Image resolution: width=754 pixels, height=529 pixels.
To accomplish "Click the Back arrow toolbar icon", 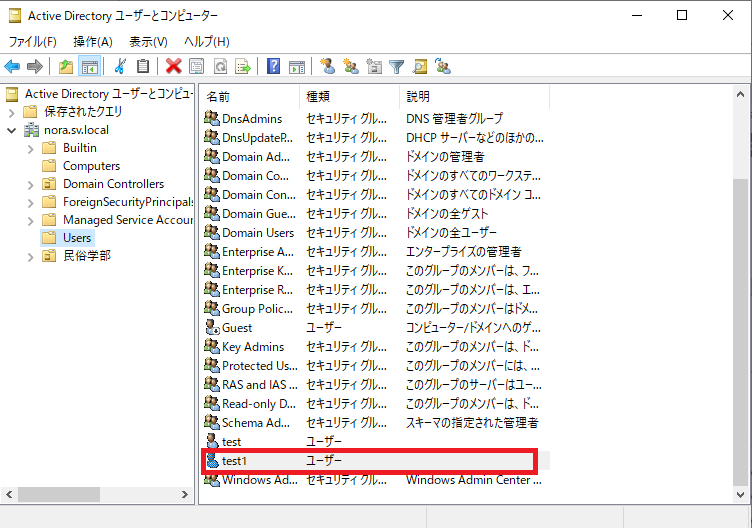I will point(12,66).
